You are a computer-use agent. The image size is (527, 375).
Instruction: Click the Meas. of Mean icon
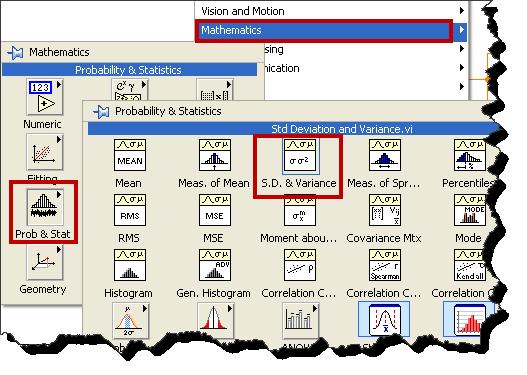pos(215,155)
